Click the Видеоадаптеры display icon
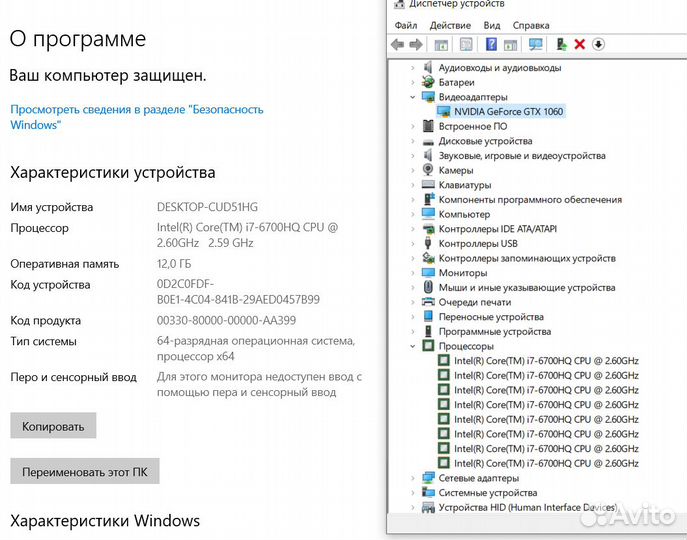This screenshot has height=540, width=687. point(428,96)
